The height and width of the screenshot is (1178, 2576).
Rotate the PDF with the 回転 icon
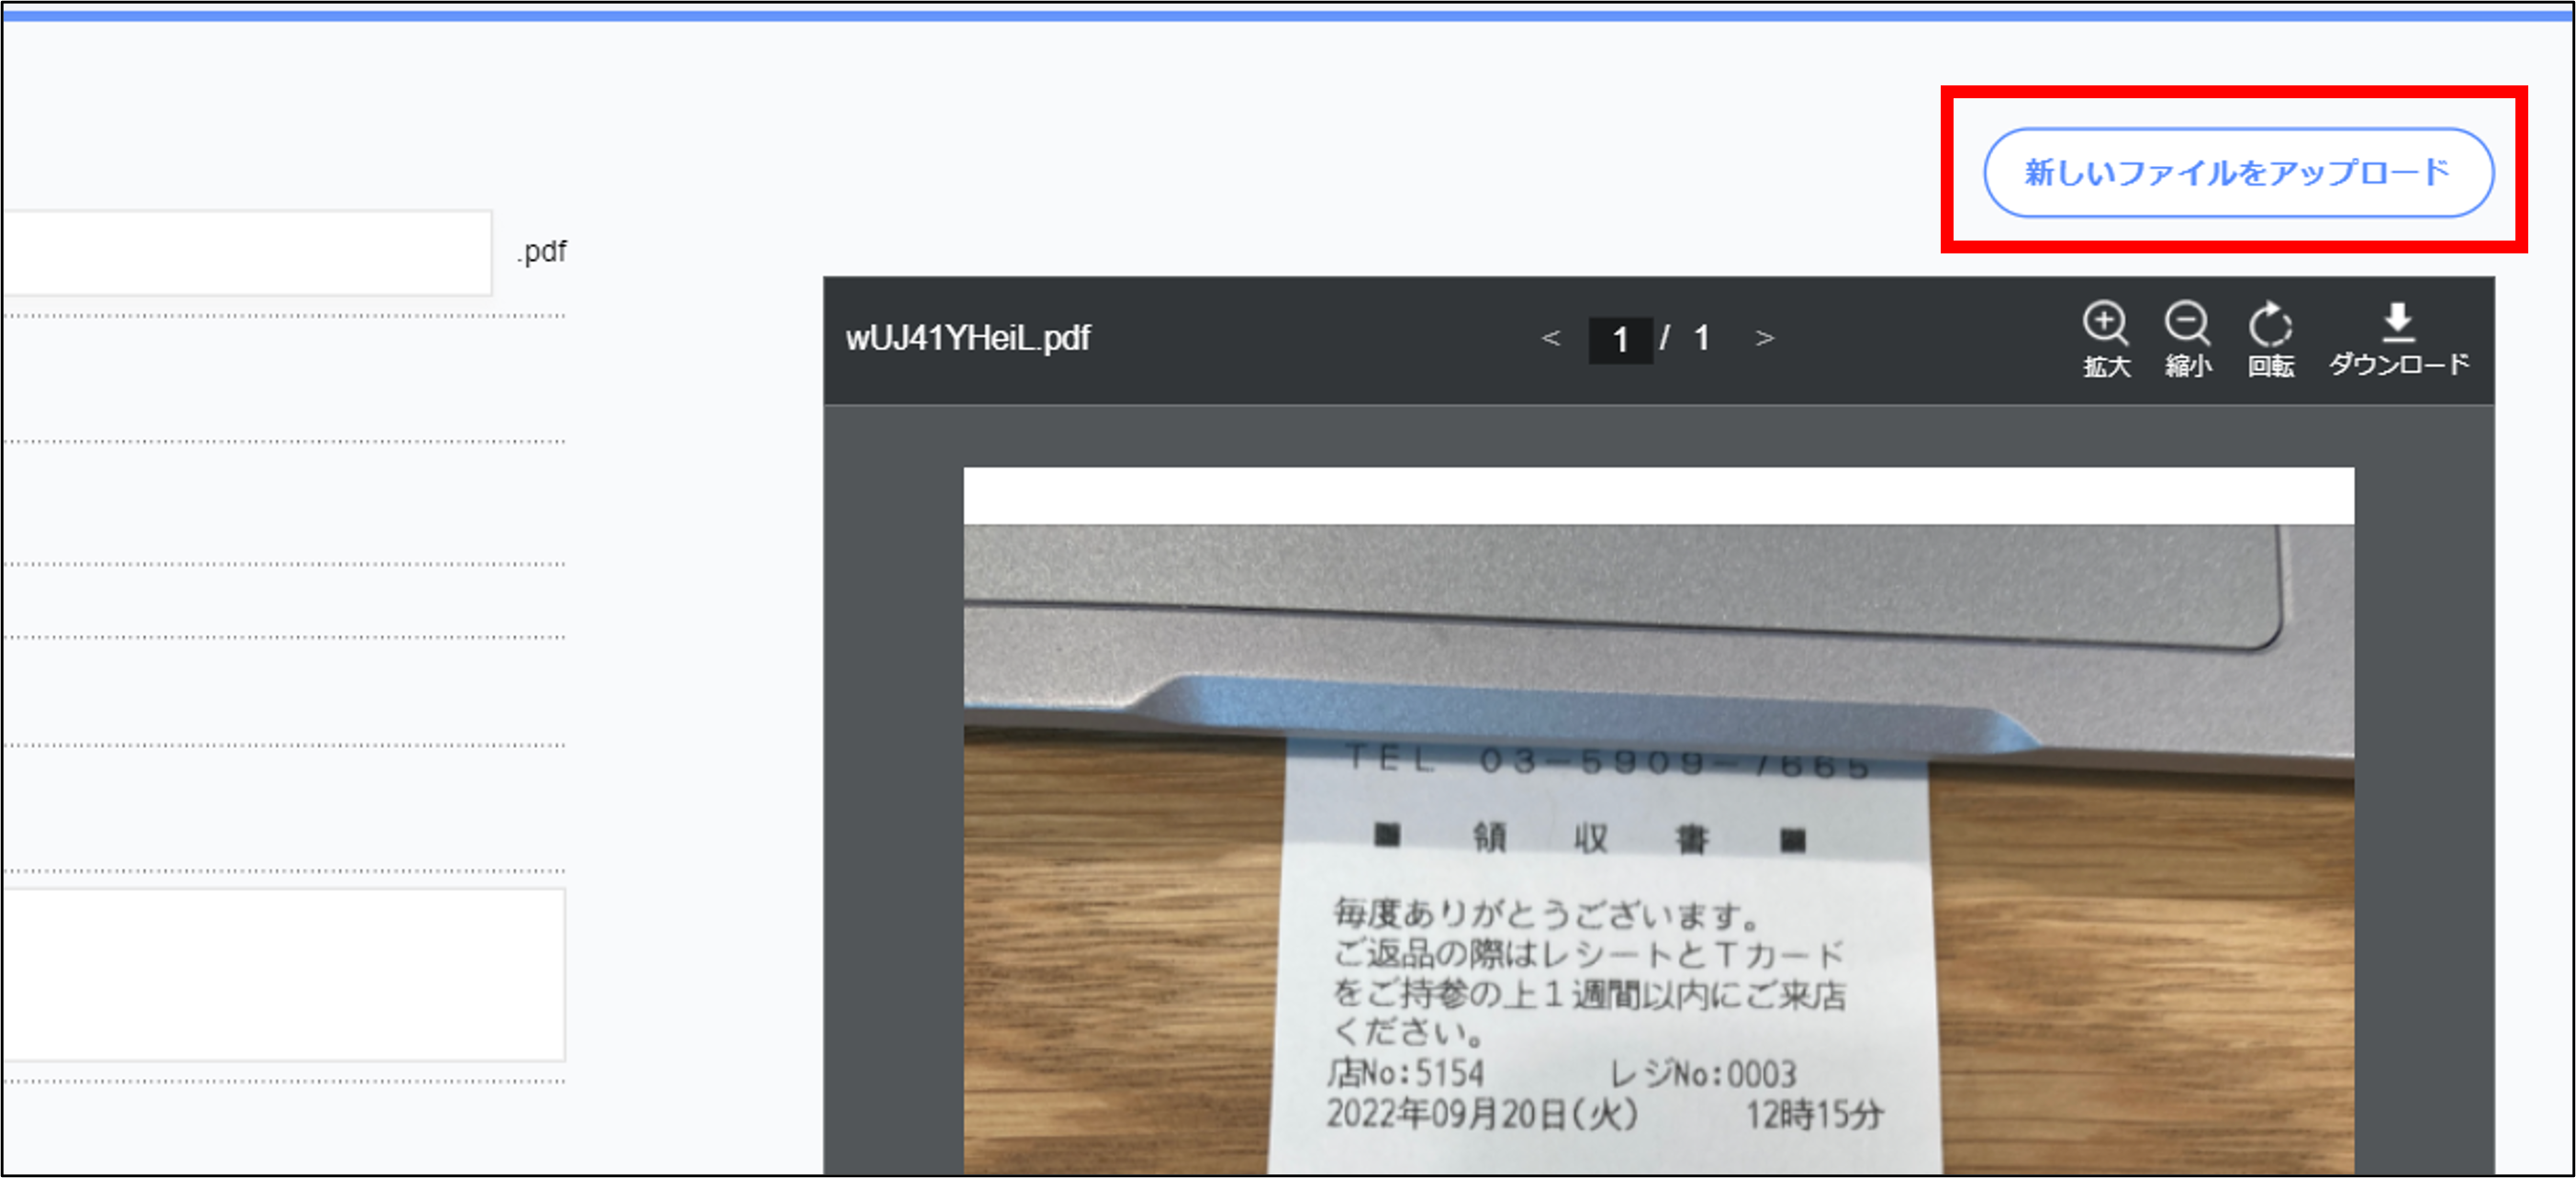coord(2270,324)
